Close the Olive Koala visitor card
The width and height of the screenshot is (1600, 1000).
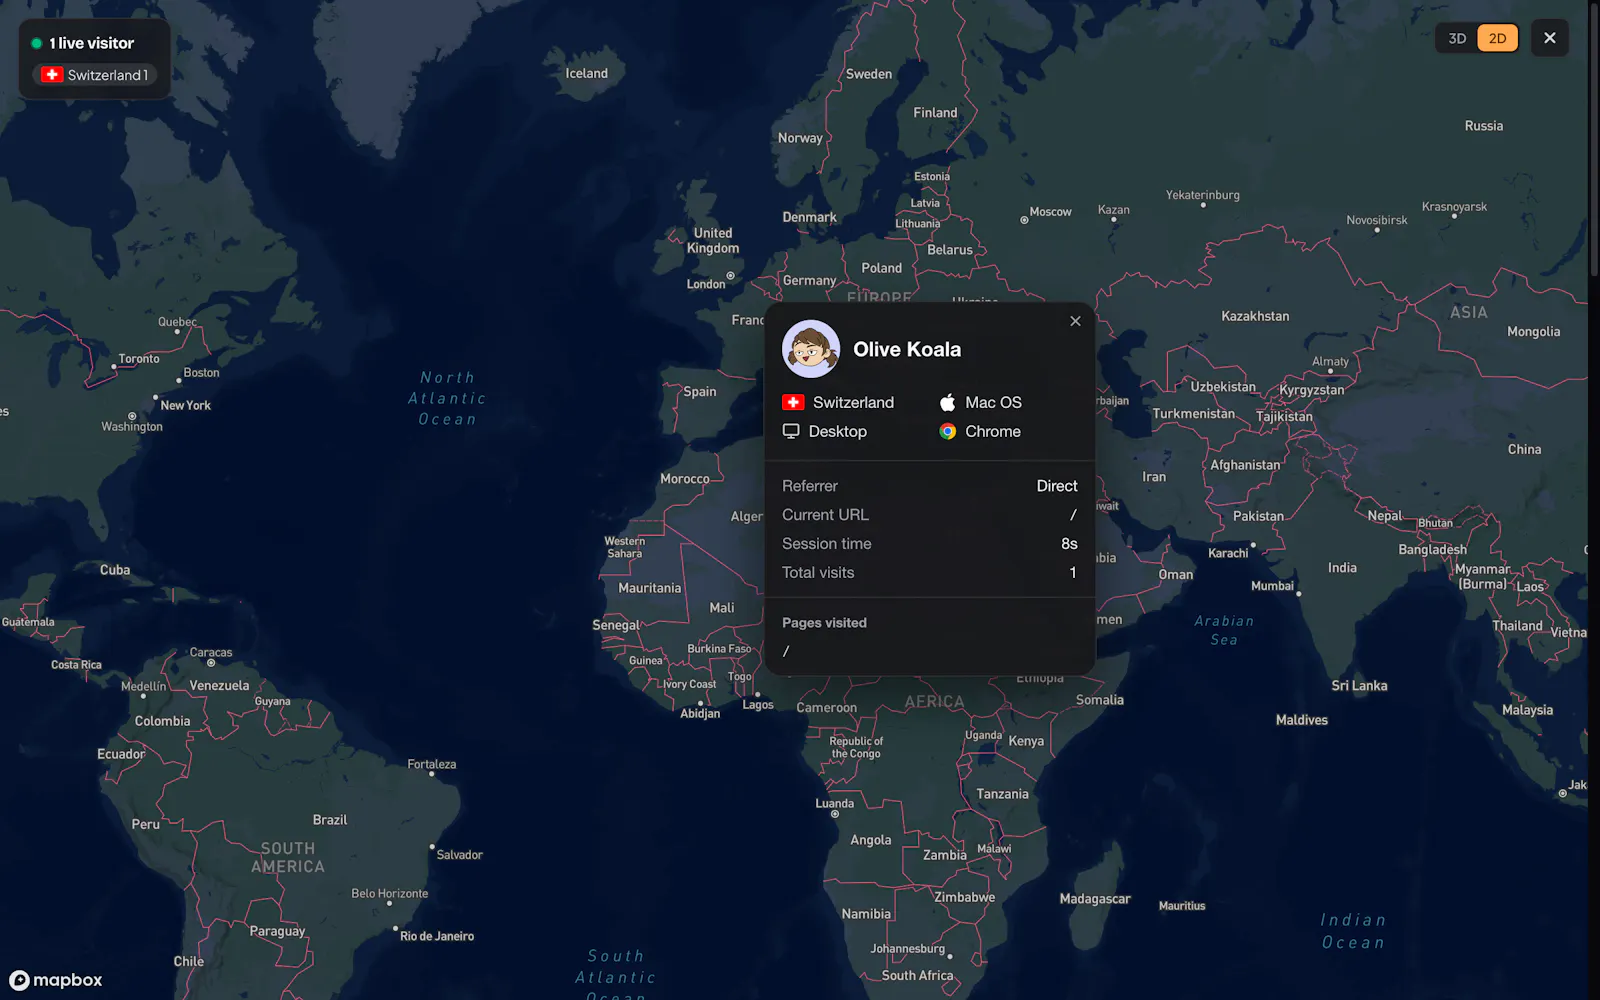pyautogui.click(x=1075, y=321)
